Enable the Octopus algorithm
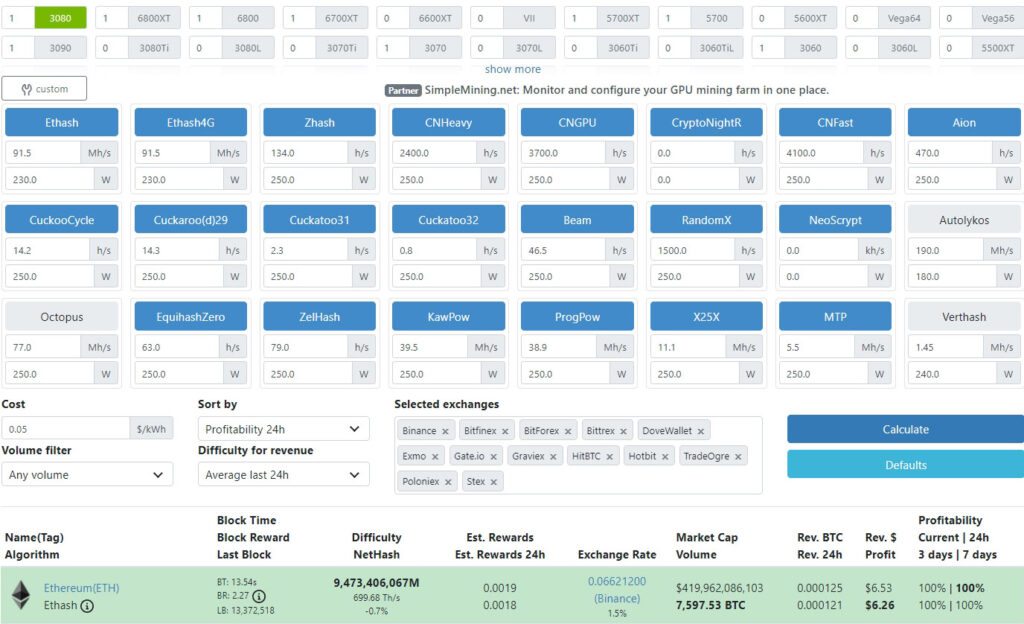 (61, 317)
